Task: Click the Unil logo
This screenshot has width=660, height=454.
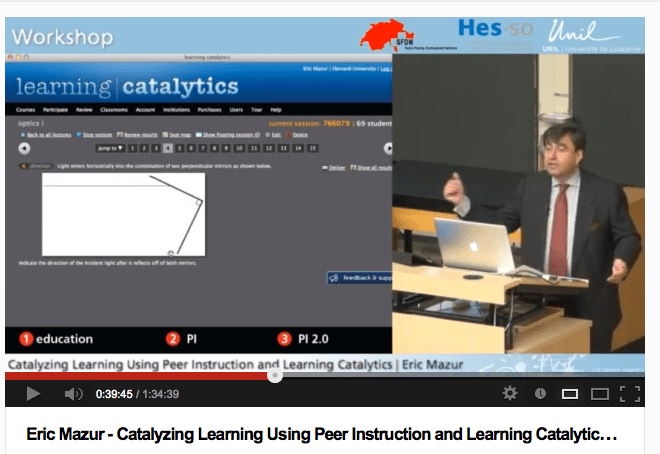Action: (591, 36)
